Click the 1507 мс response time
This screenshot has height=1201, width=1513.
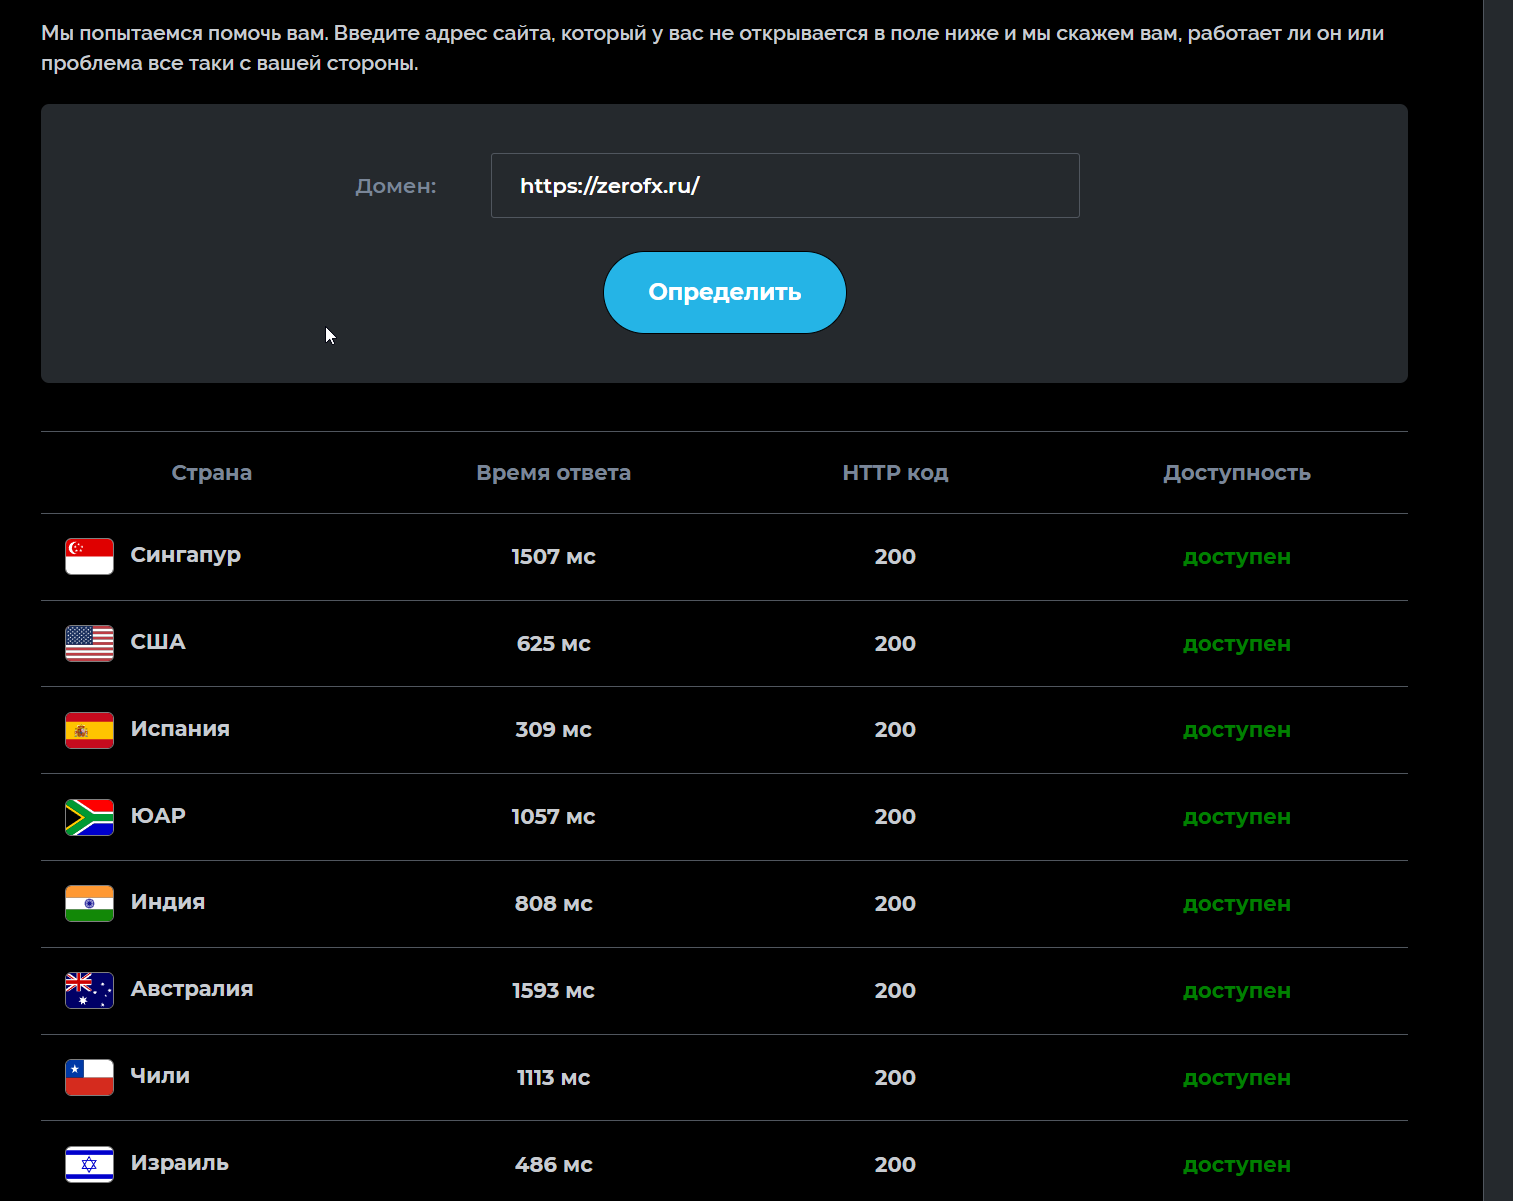point(554,557)
